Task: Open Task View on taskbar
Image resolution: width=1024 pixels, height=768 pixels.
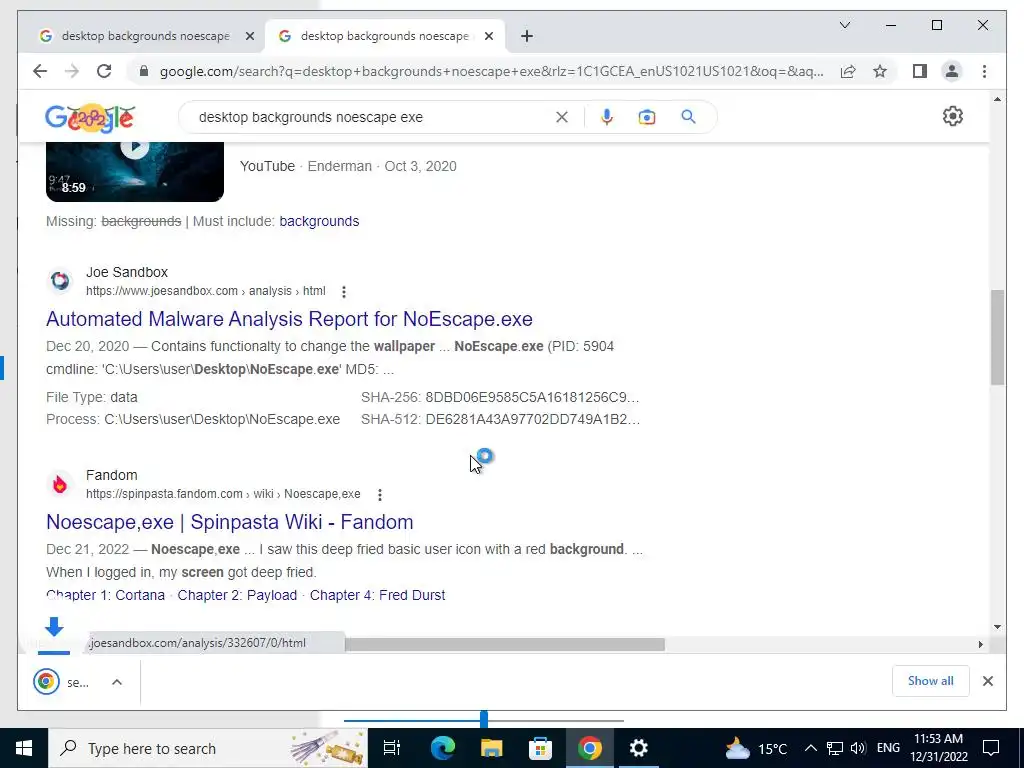Action: [392, 748]
